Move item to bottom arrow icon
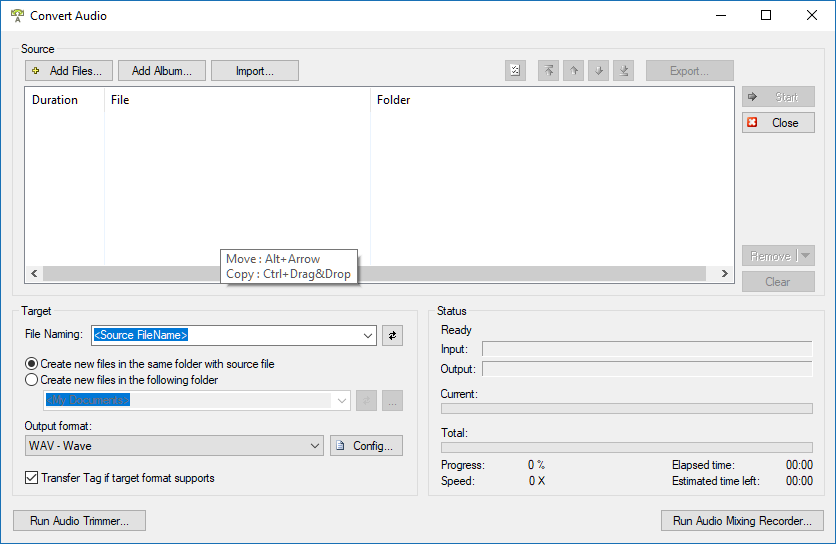This screenshot has height=544, width=836. tap(623, 71)
